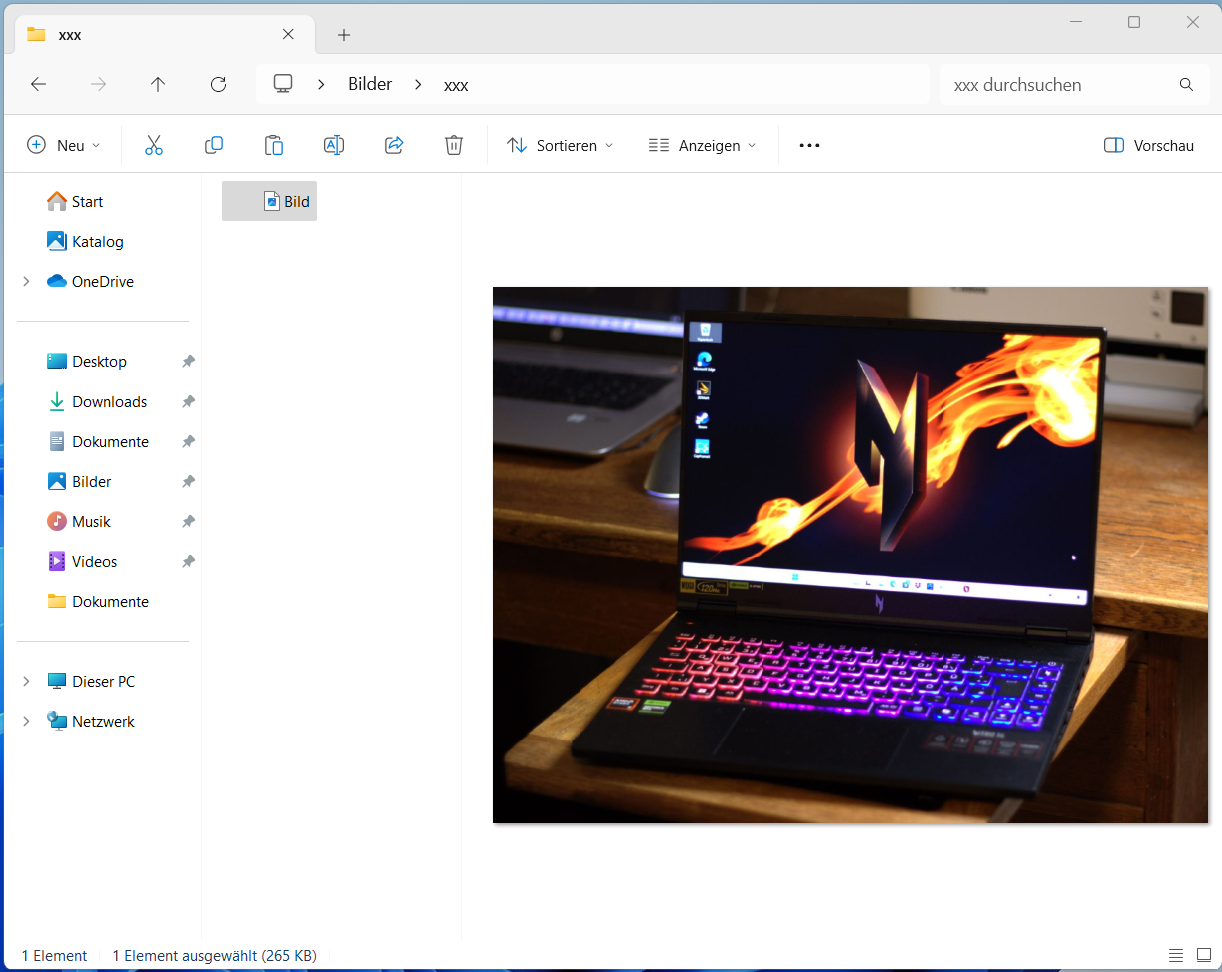This screenshot has width=1222, height=972.
Task: Close the xxx tab
Action: pos(288,34)
